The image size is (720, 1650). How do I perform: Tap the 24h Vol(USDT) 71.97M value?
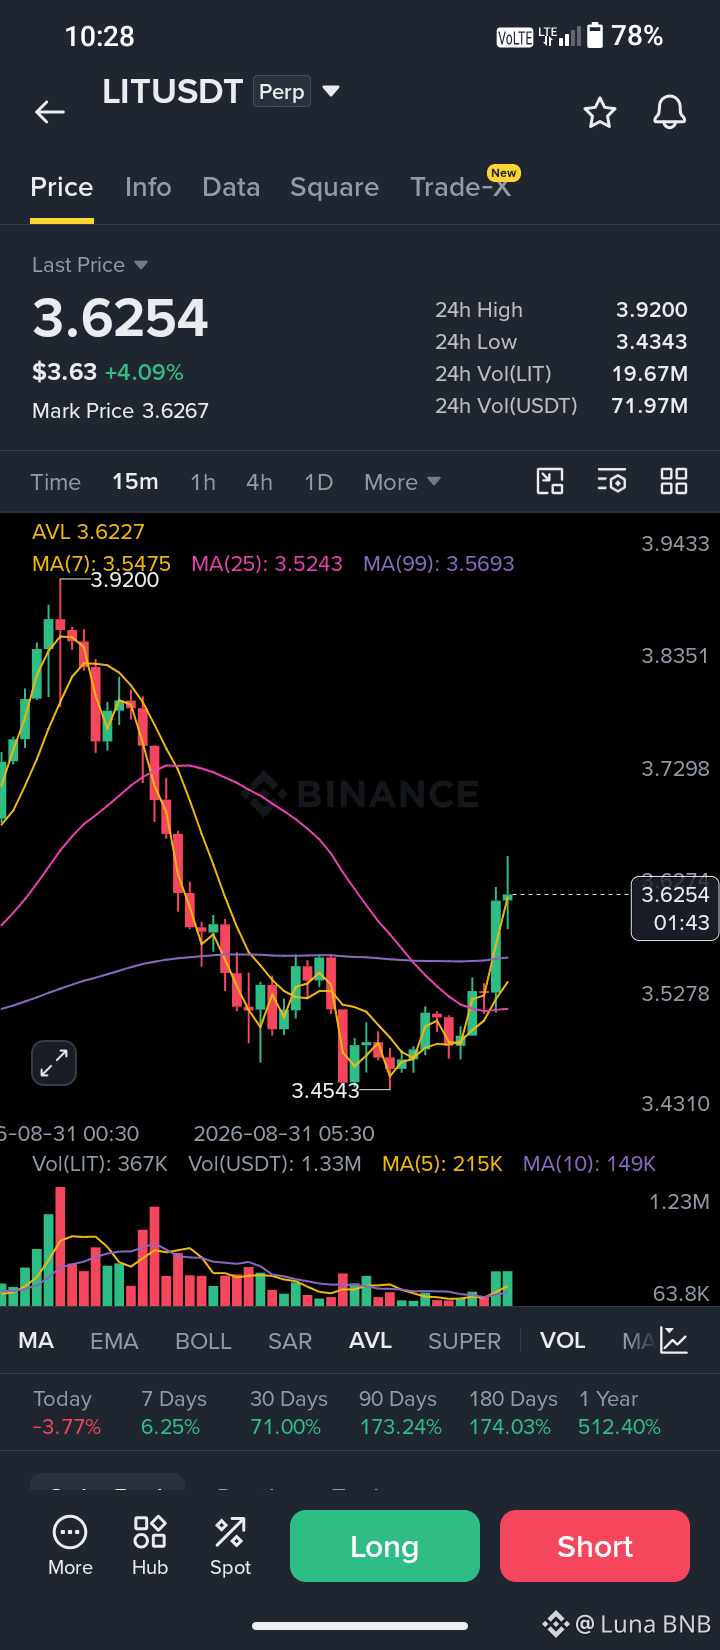pyautogui.click(x=650, y=406)
